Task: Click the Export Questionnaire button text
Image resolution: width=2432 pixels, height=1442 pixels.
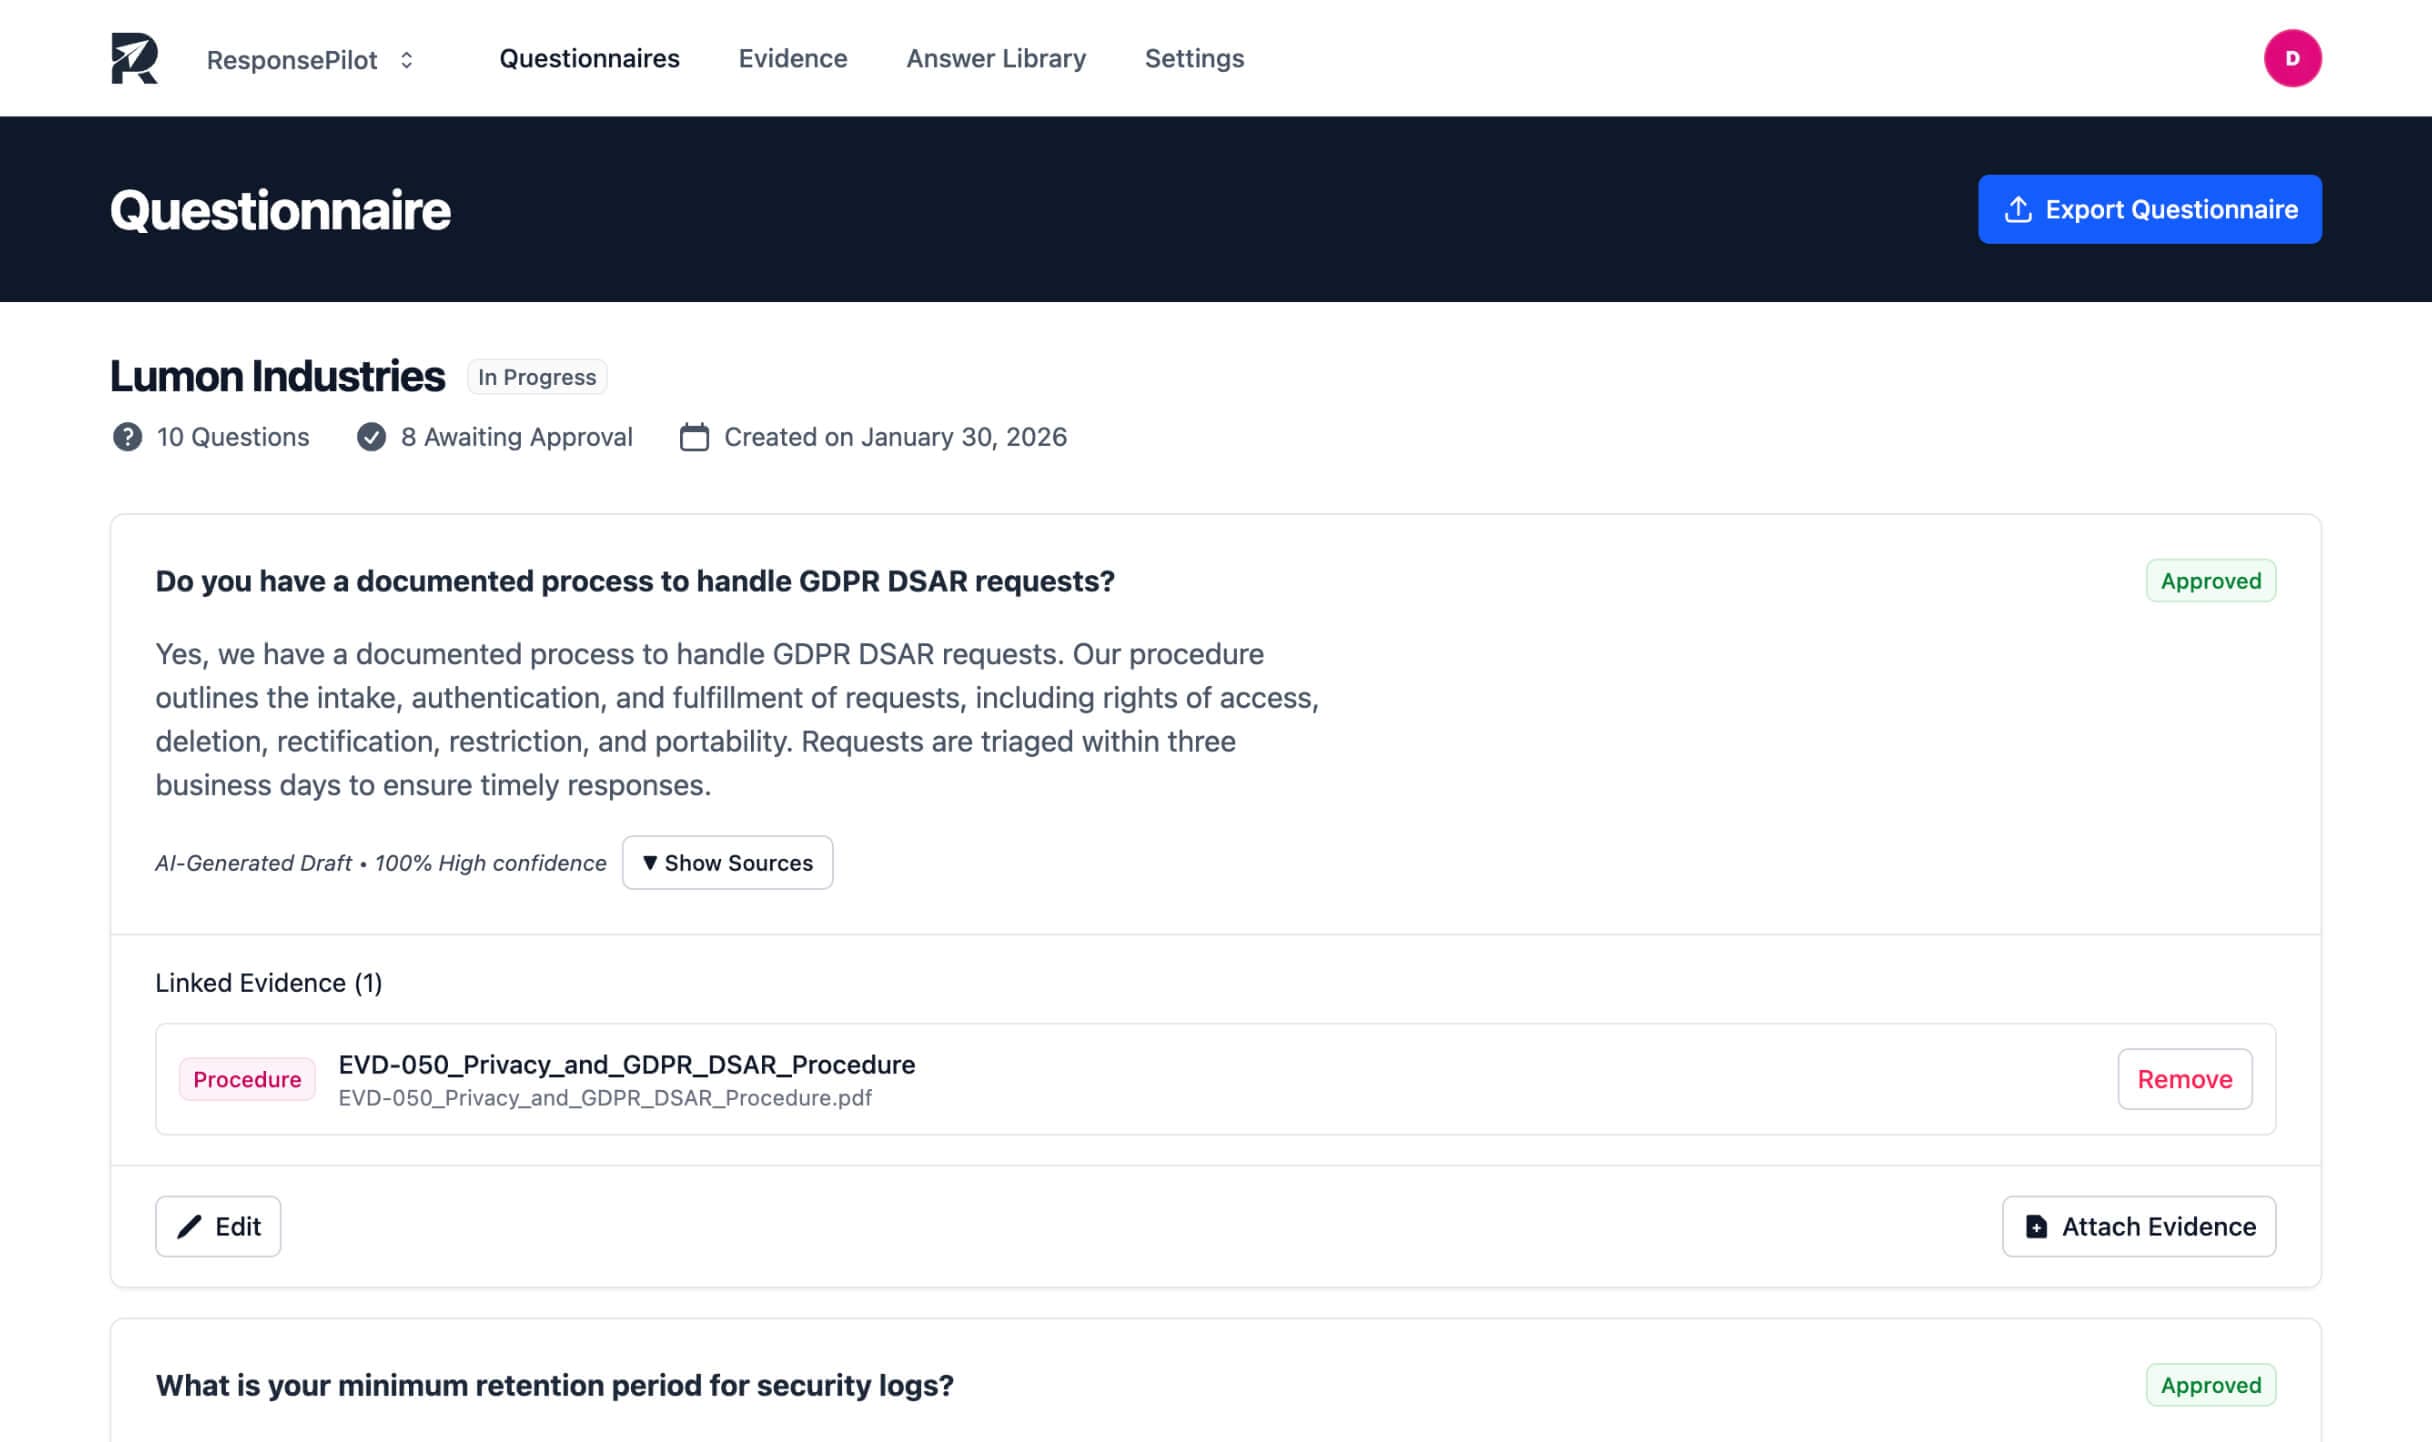Action: click(2171, 210)
